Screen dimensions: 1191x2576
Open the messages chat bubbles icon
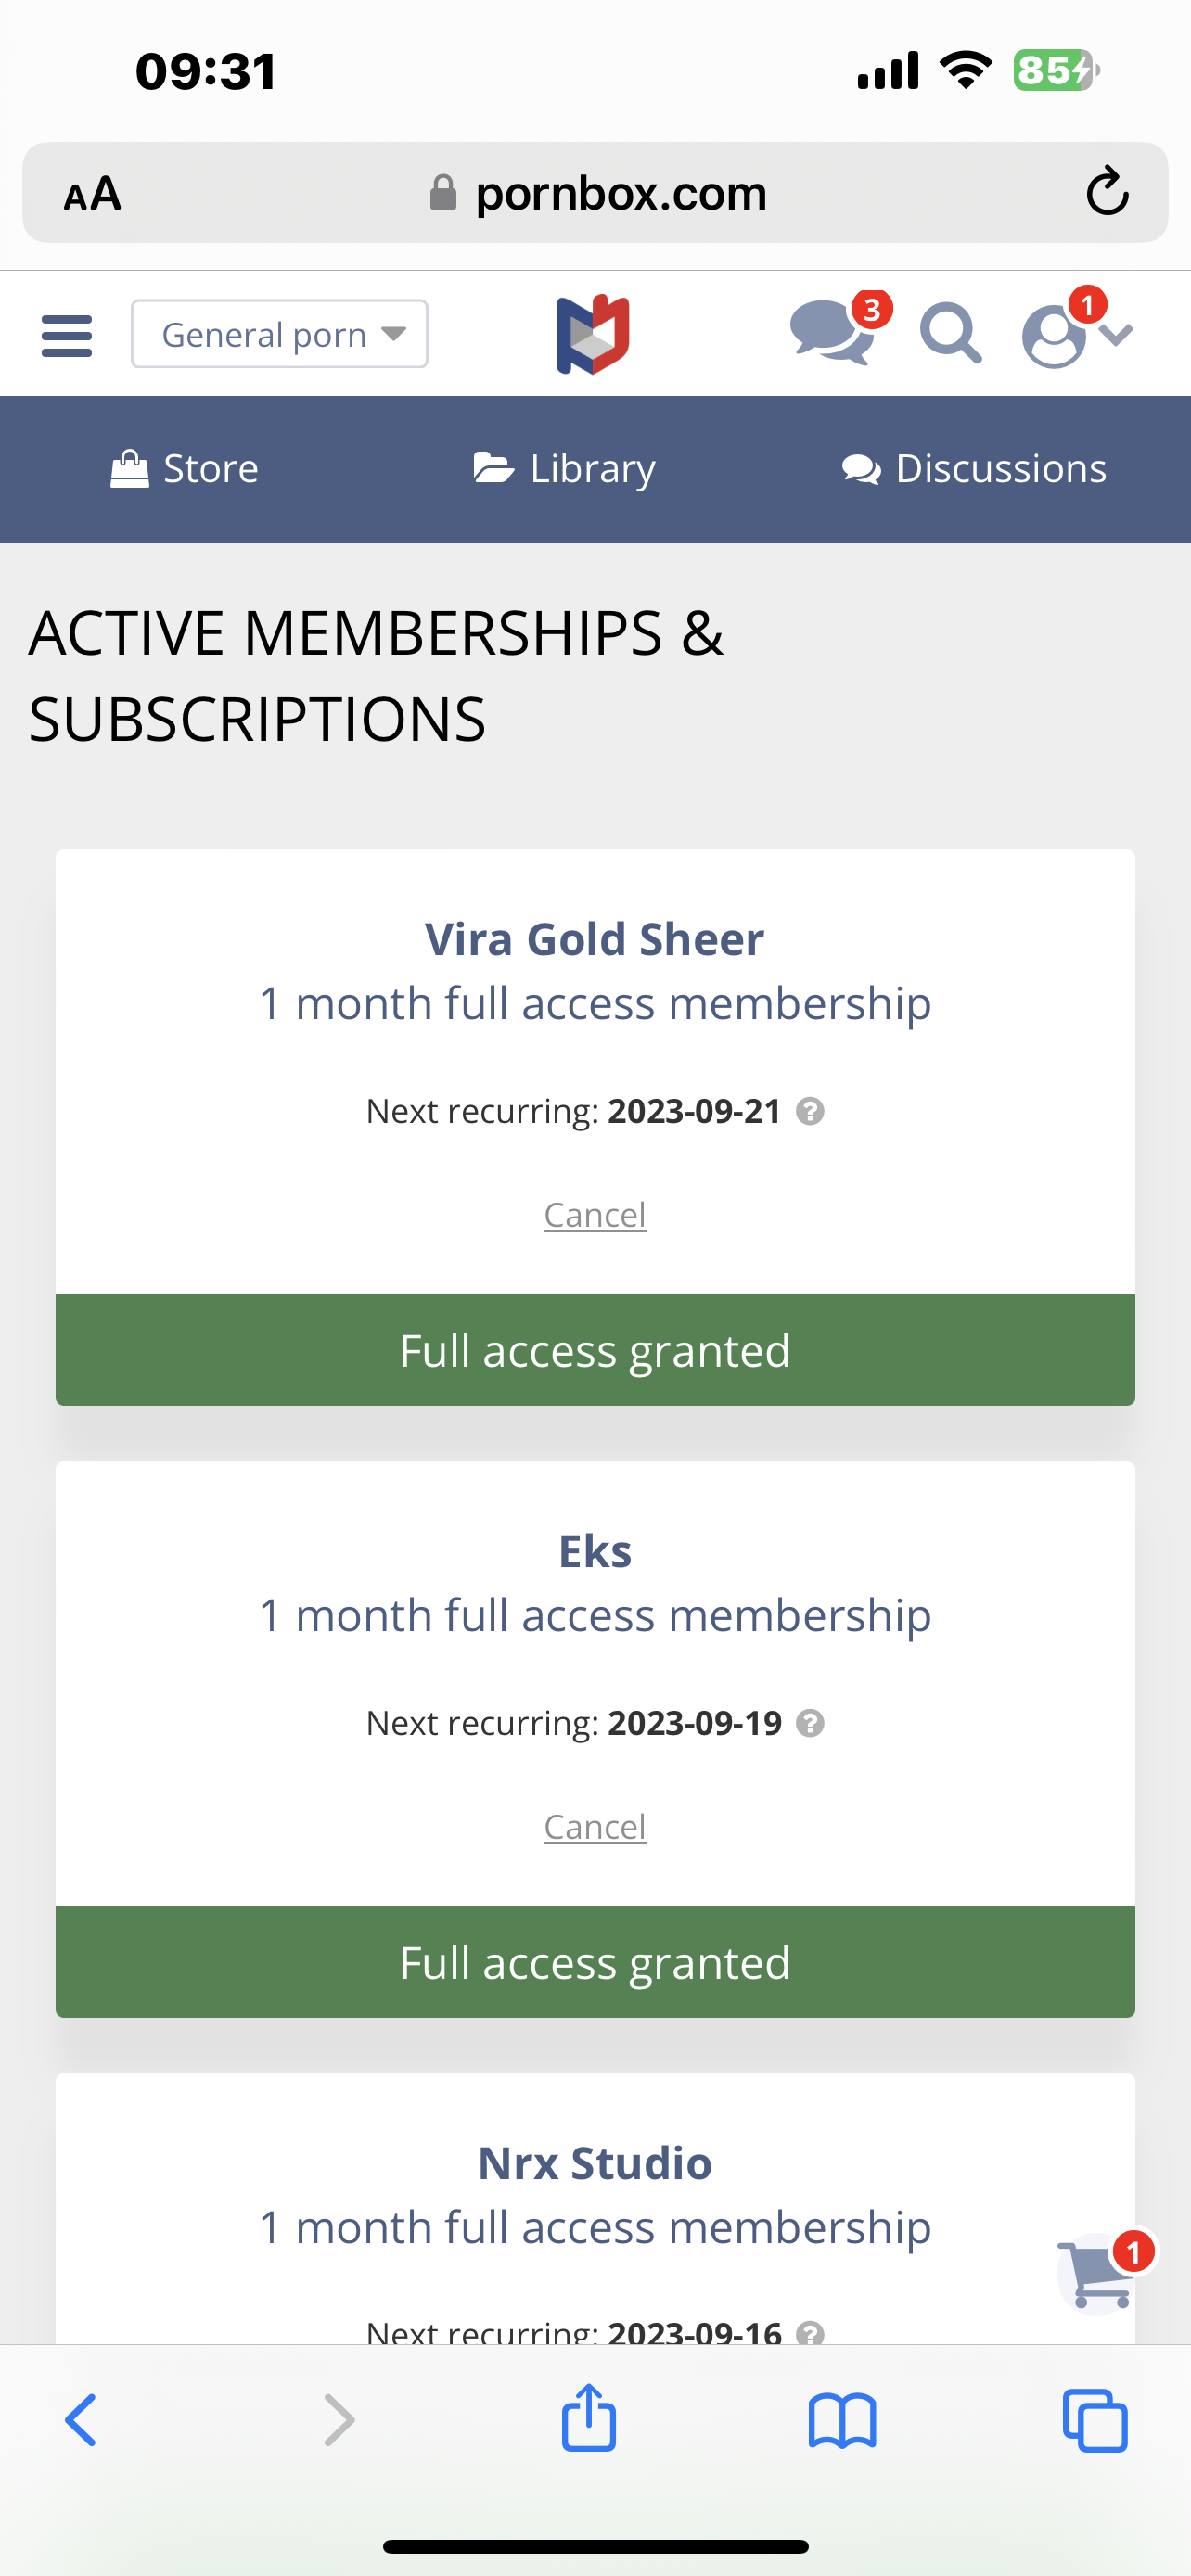point(832,333)
